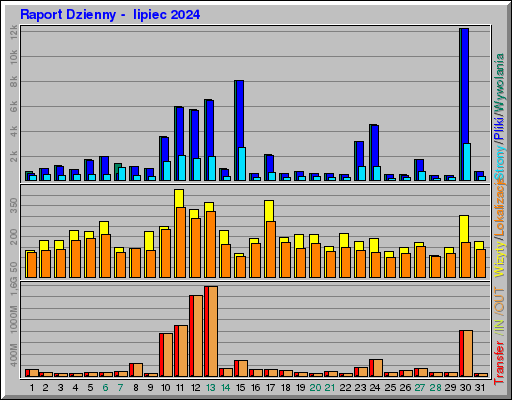Click day label '30' on the x-axis
The width and height of the screenshot is (512, 400).
[465, 388]
